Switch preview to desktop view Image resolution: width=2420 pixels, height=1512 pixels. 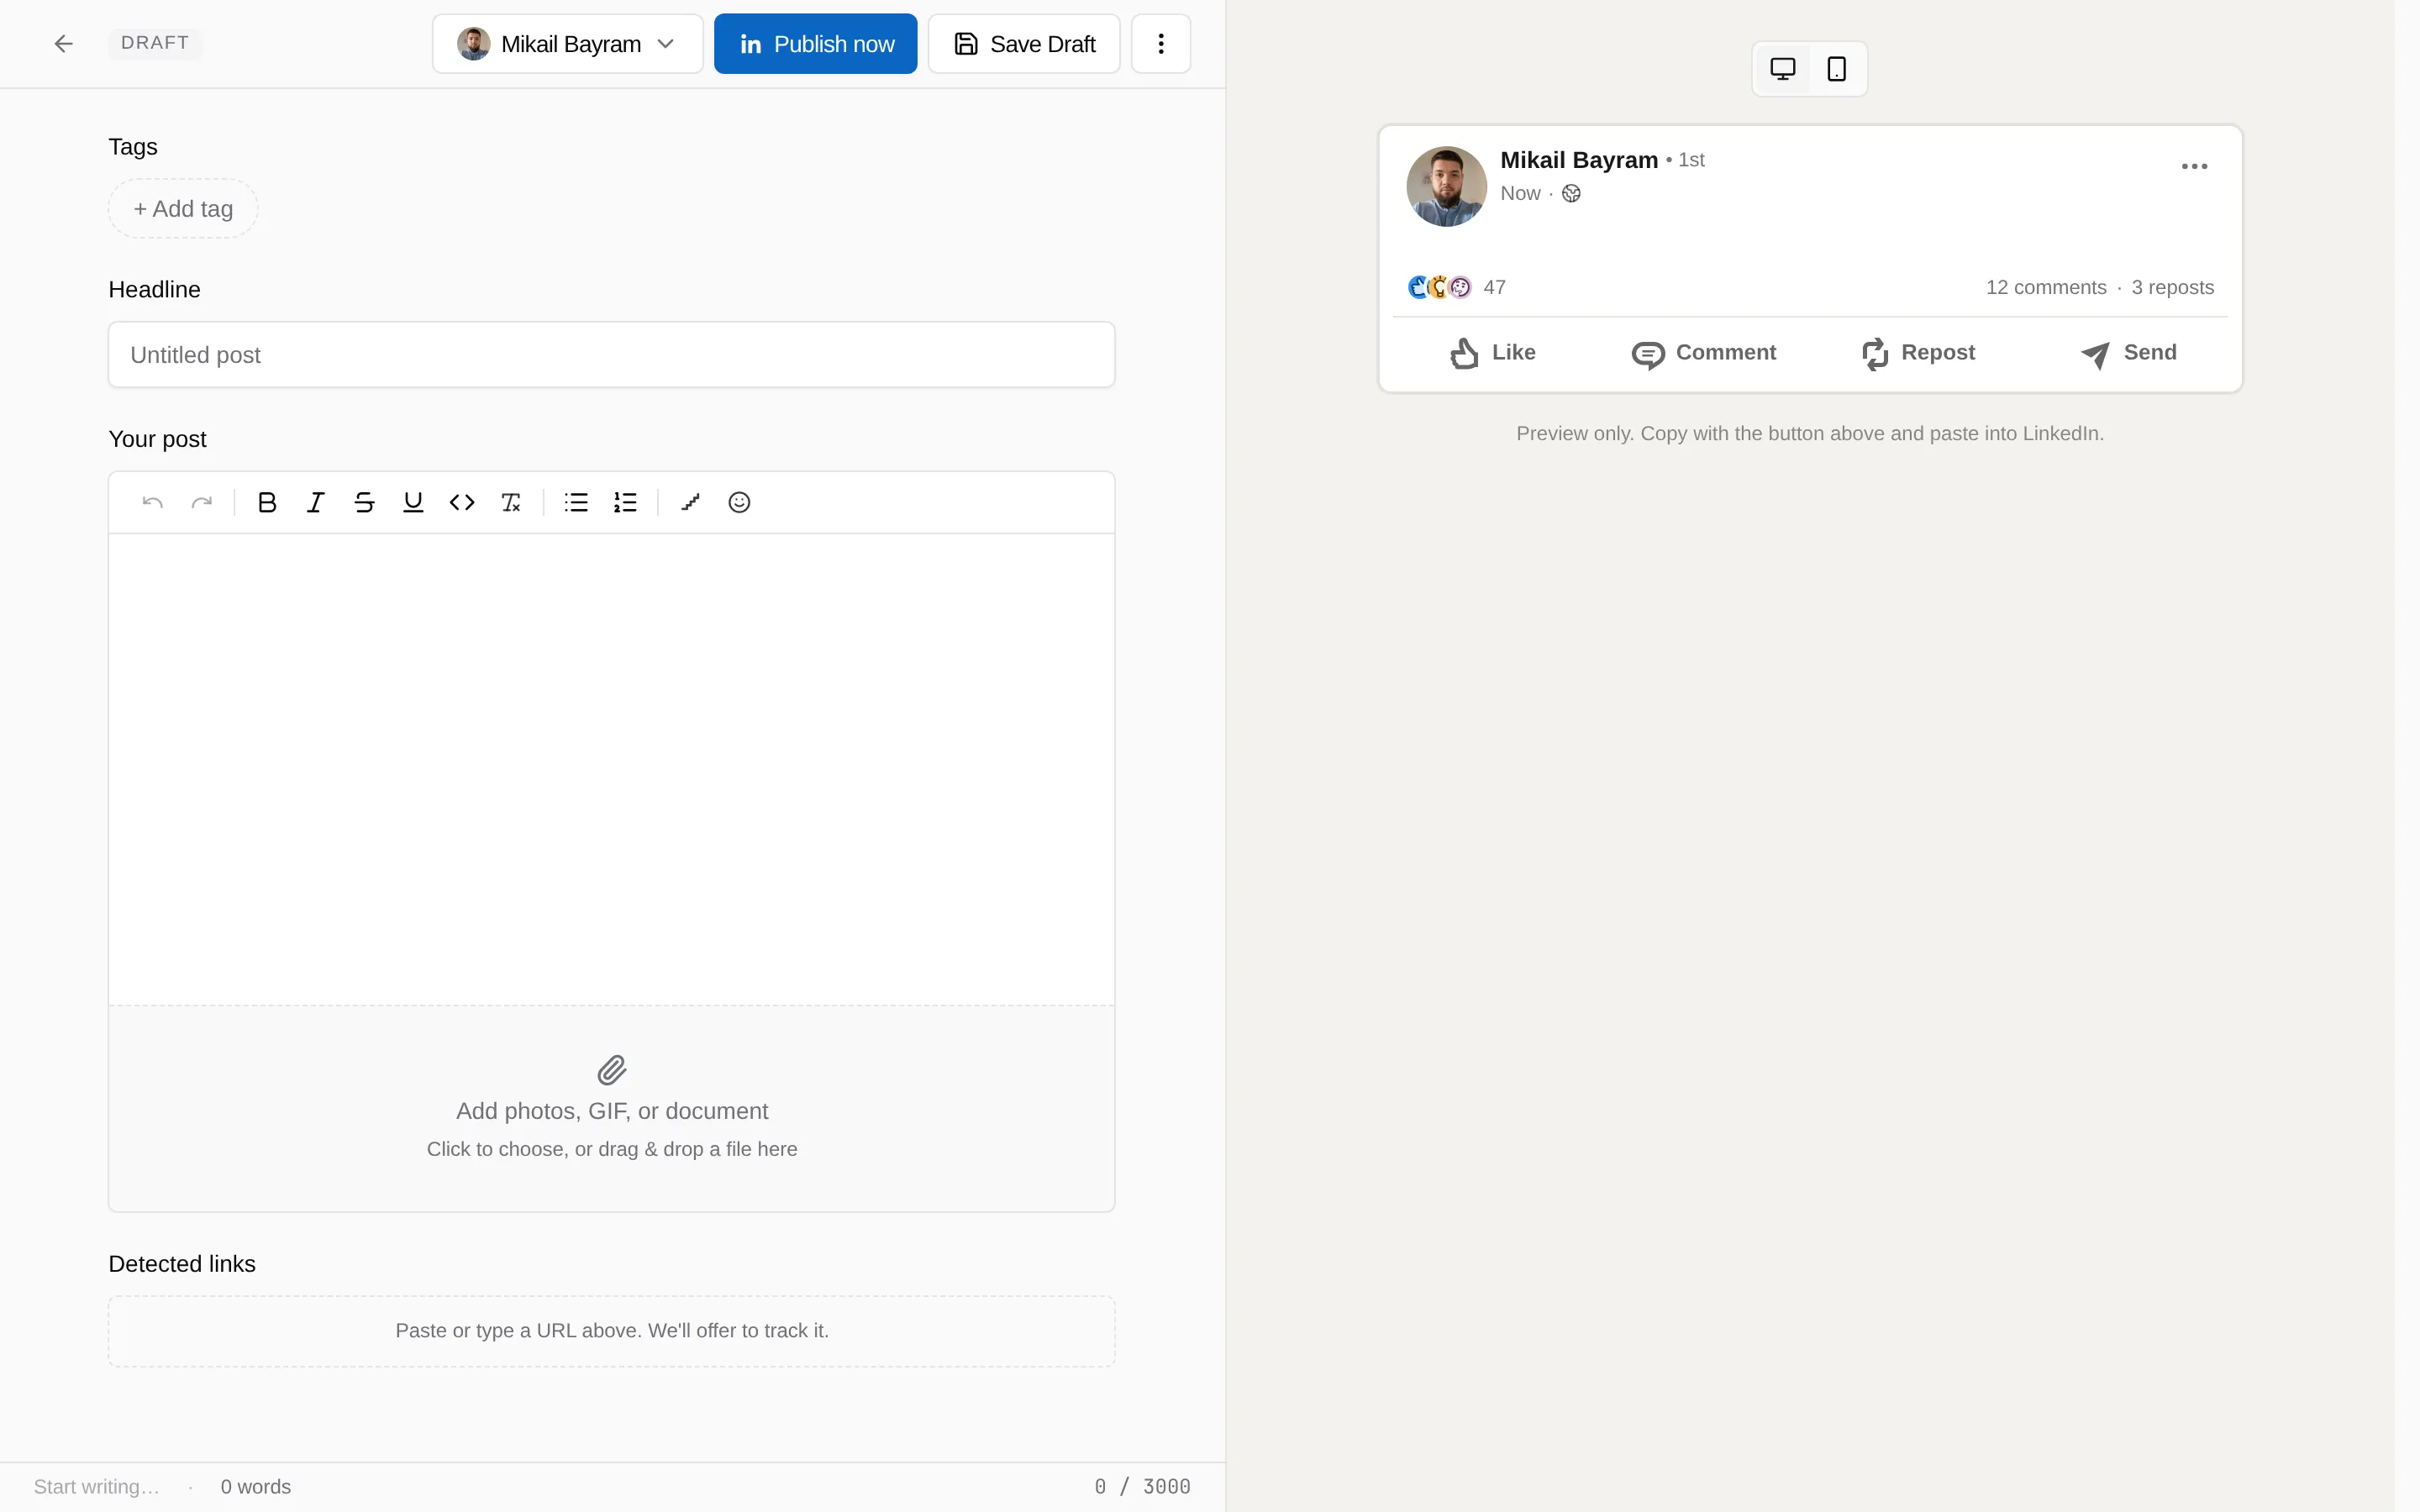pos(1783,69)
